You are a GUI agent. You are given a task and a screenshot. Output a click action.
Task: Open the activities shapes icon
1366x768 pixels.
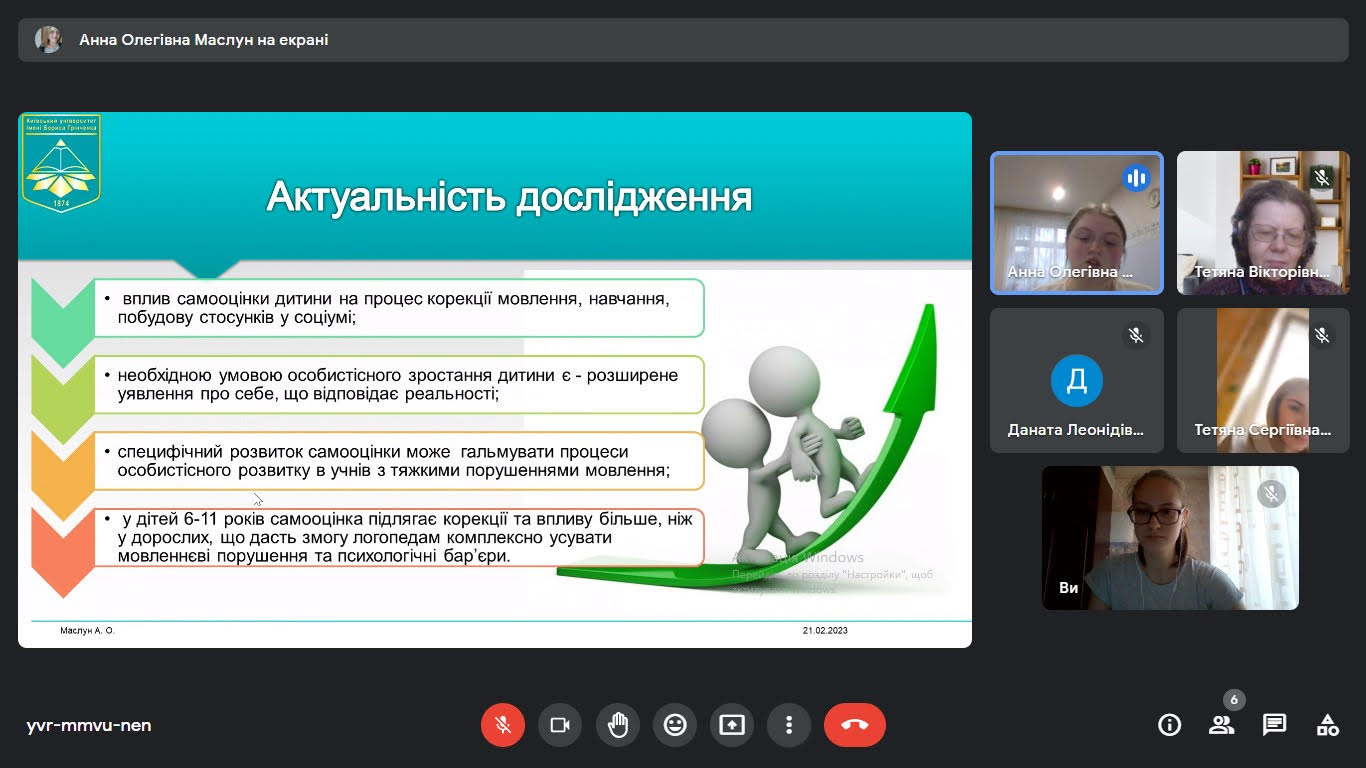coord(1327,725)
